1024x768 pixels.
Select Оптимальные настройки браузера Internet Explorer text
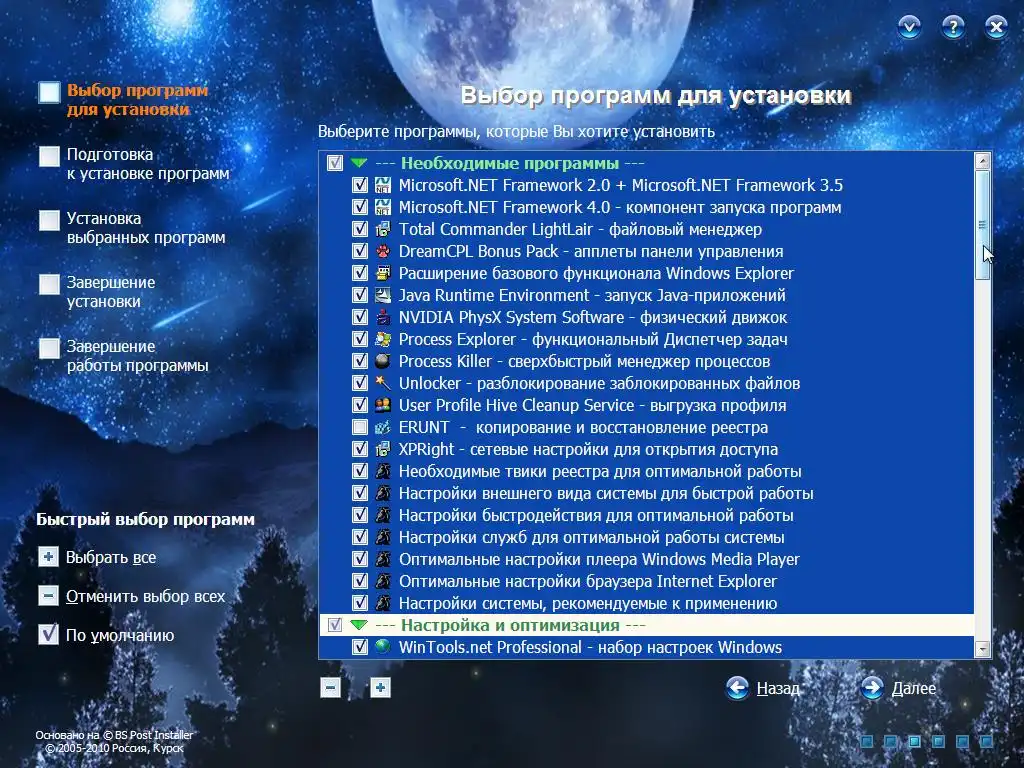[588, 581]
